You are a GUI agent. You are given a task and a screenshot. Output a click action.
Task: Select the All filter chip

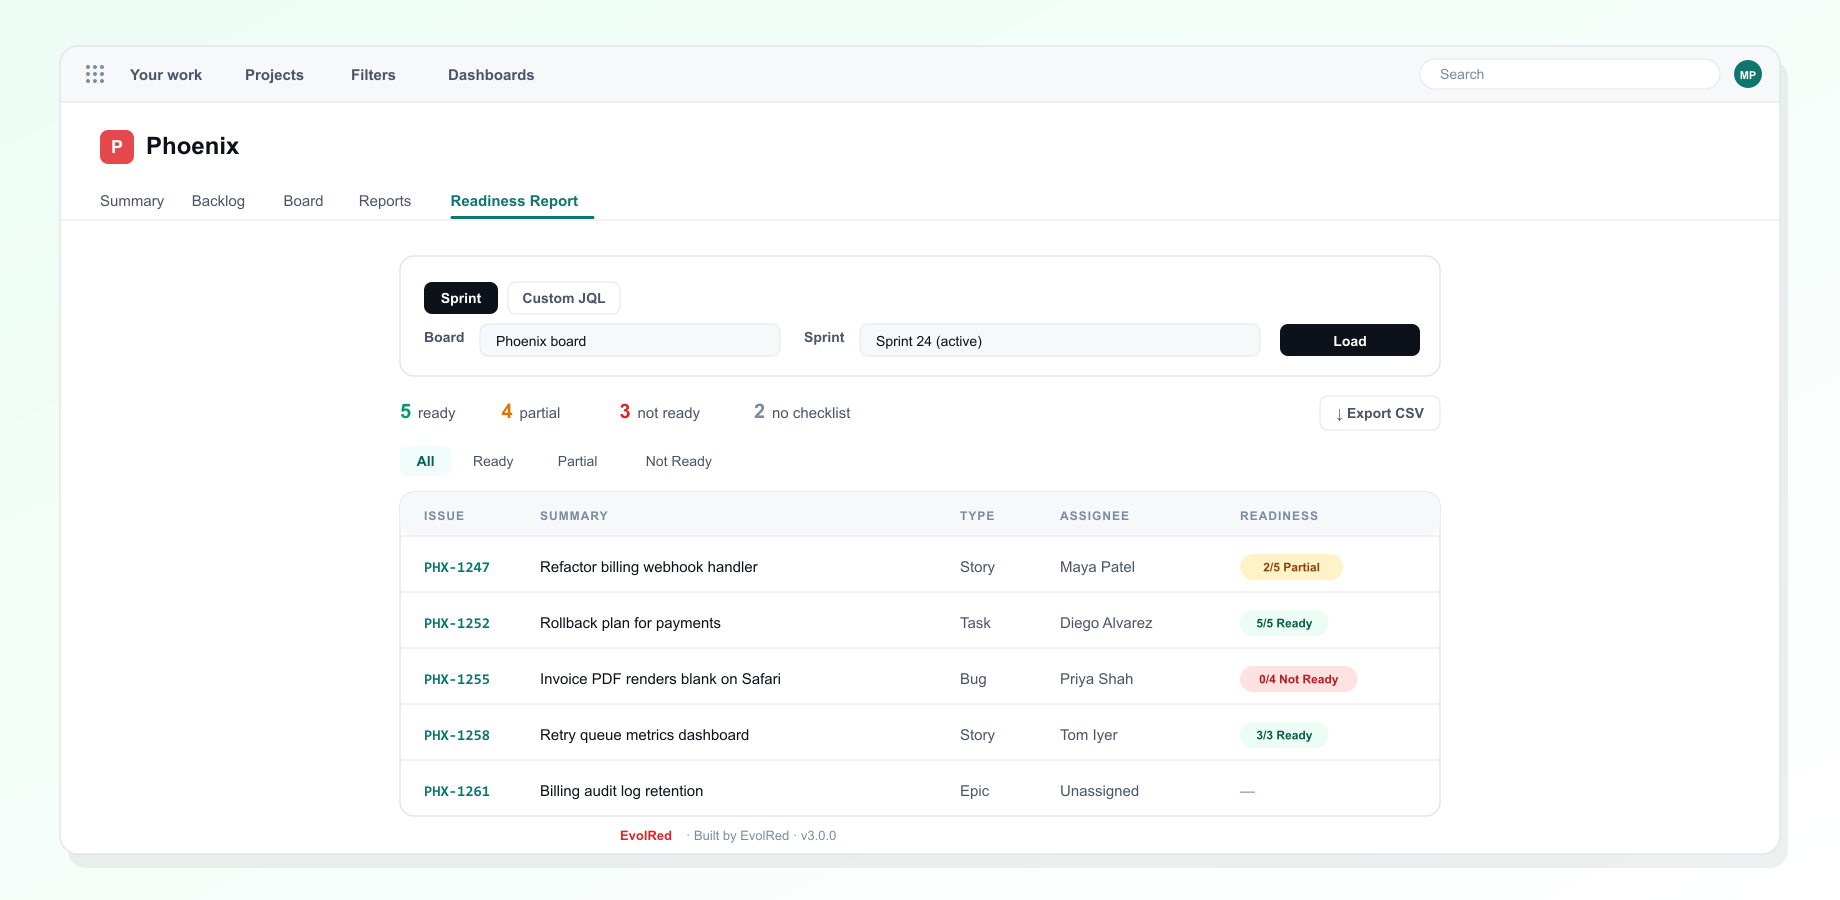425,461
